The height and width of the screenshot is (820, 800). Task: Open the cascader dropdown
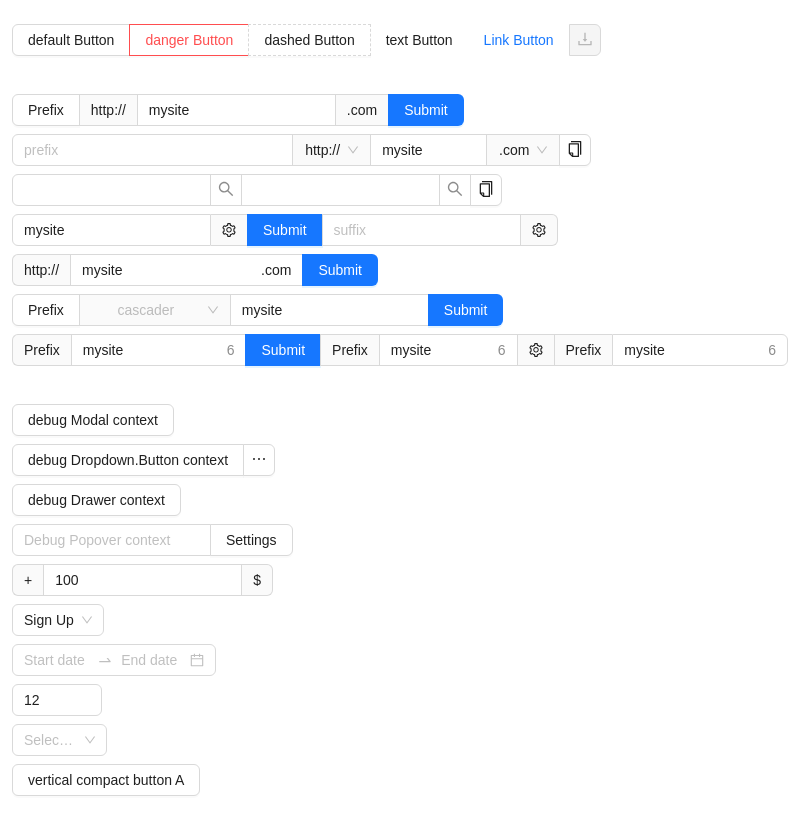pyautogui.click(x=155, y=310)
